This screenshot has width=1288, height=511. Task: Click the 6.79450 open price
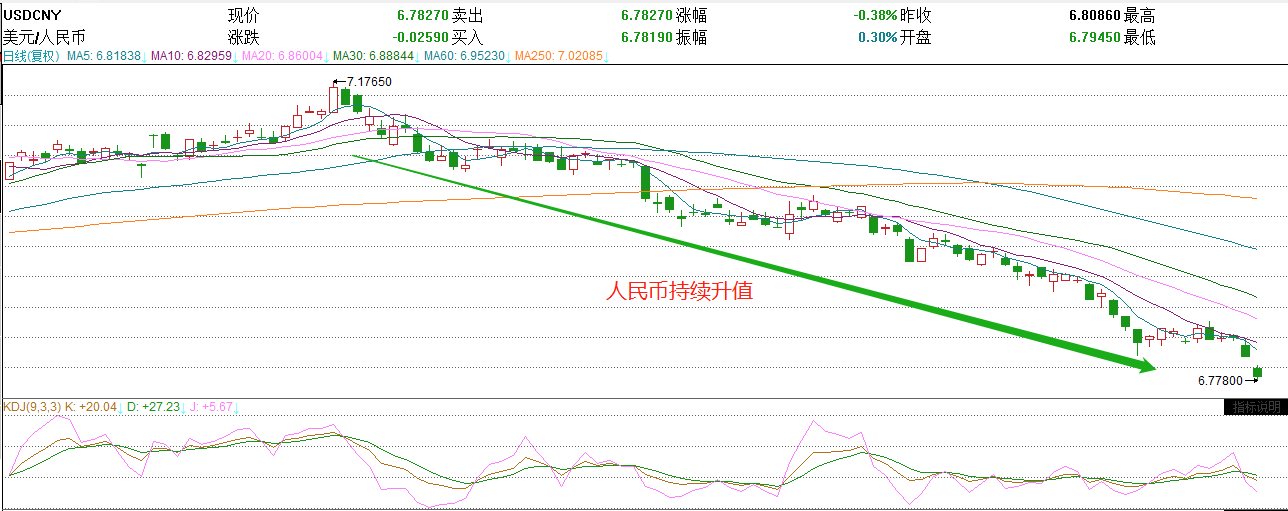point(1096,38)
